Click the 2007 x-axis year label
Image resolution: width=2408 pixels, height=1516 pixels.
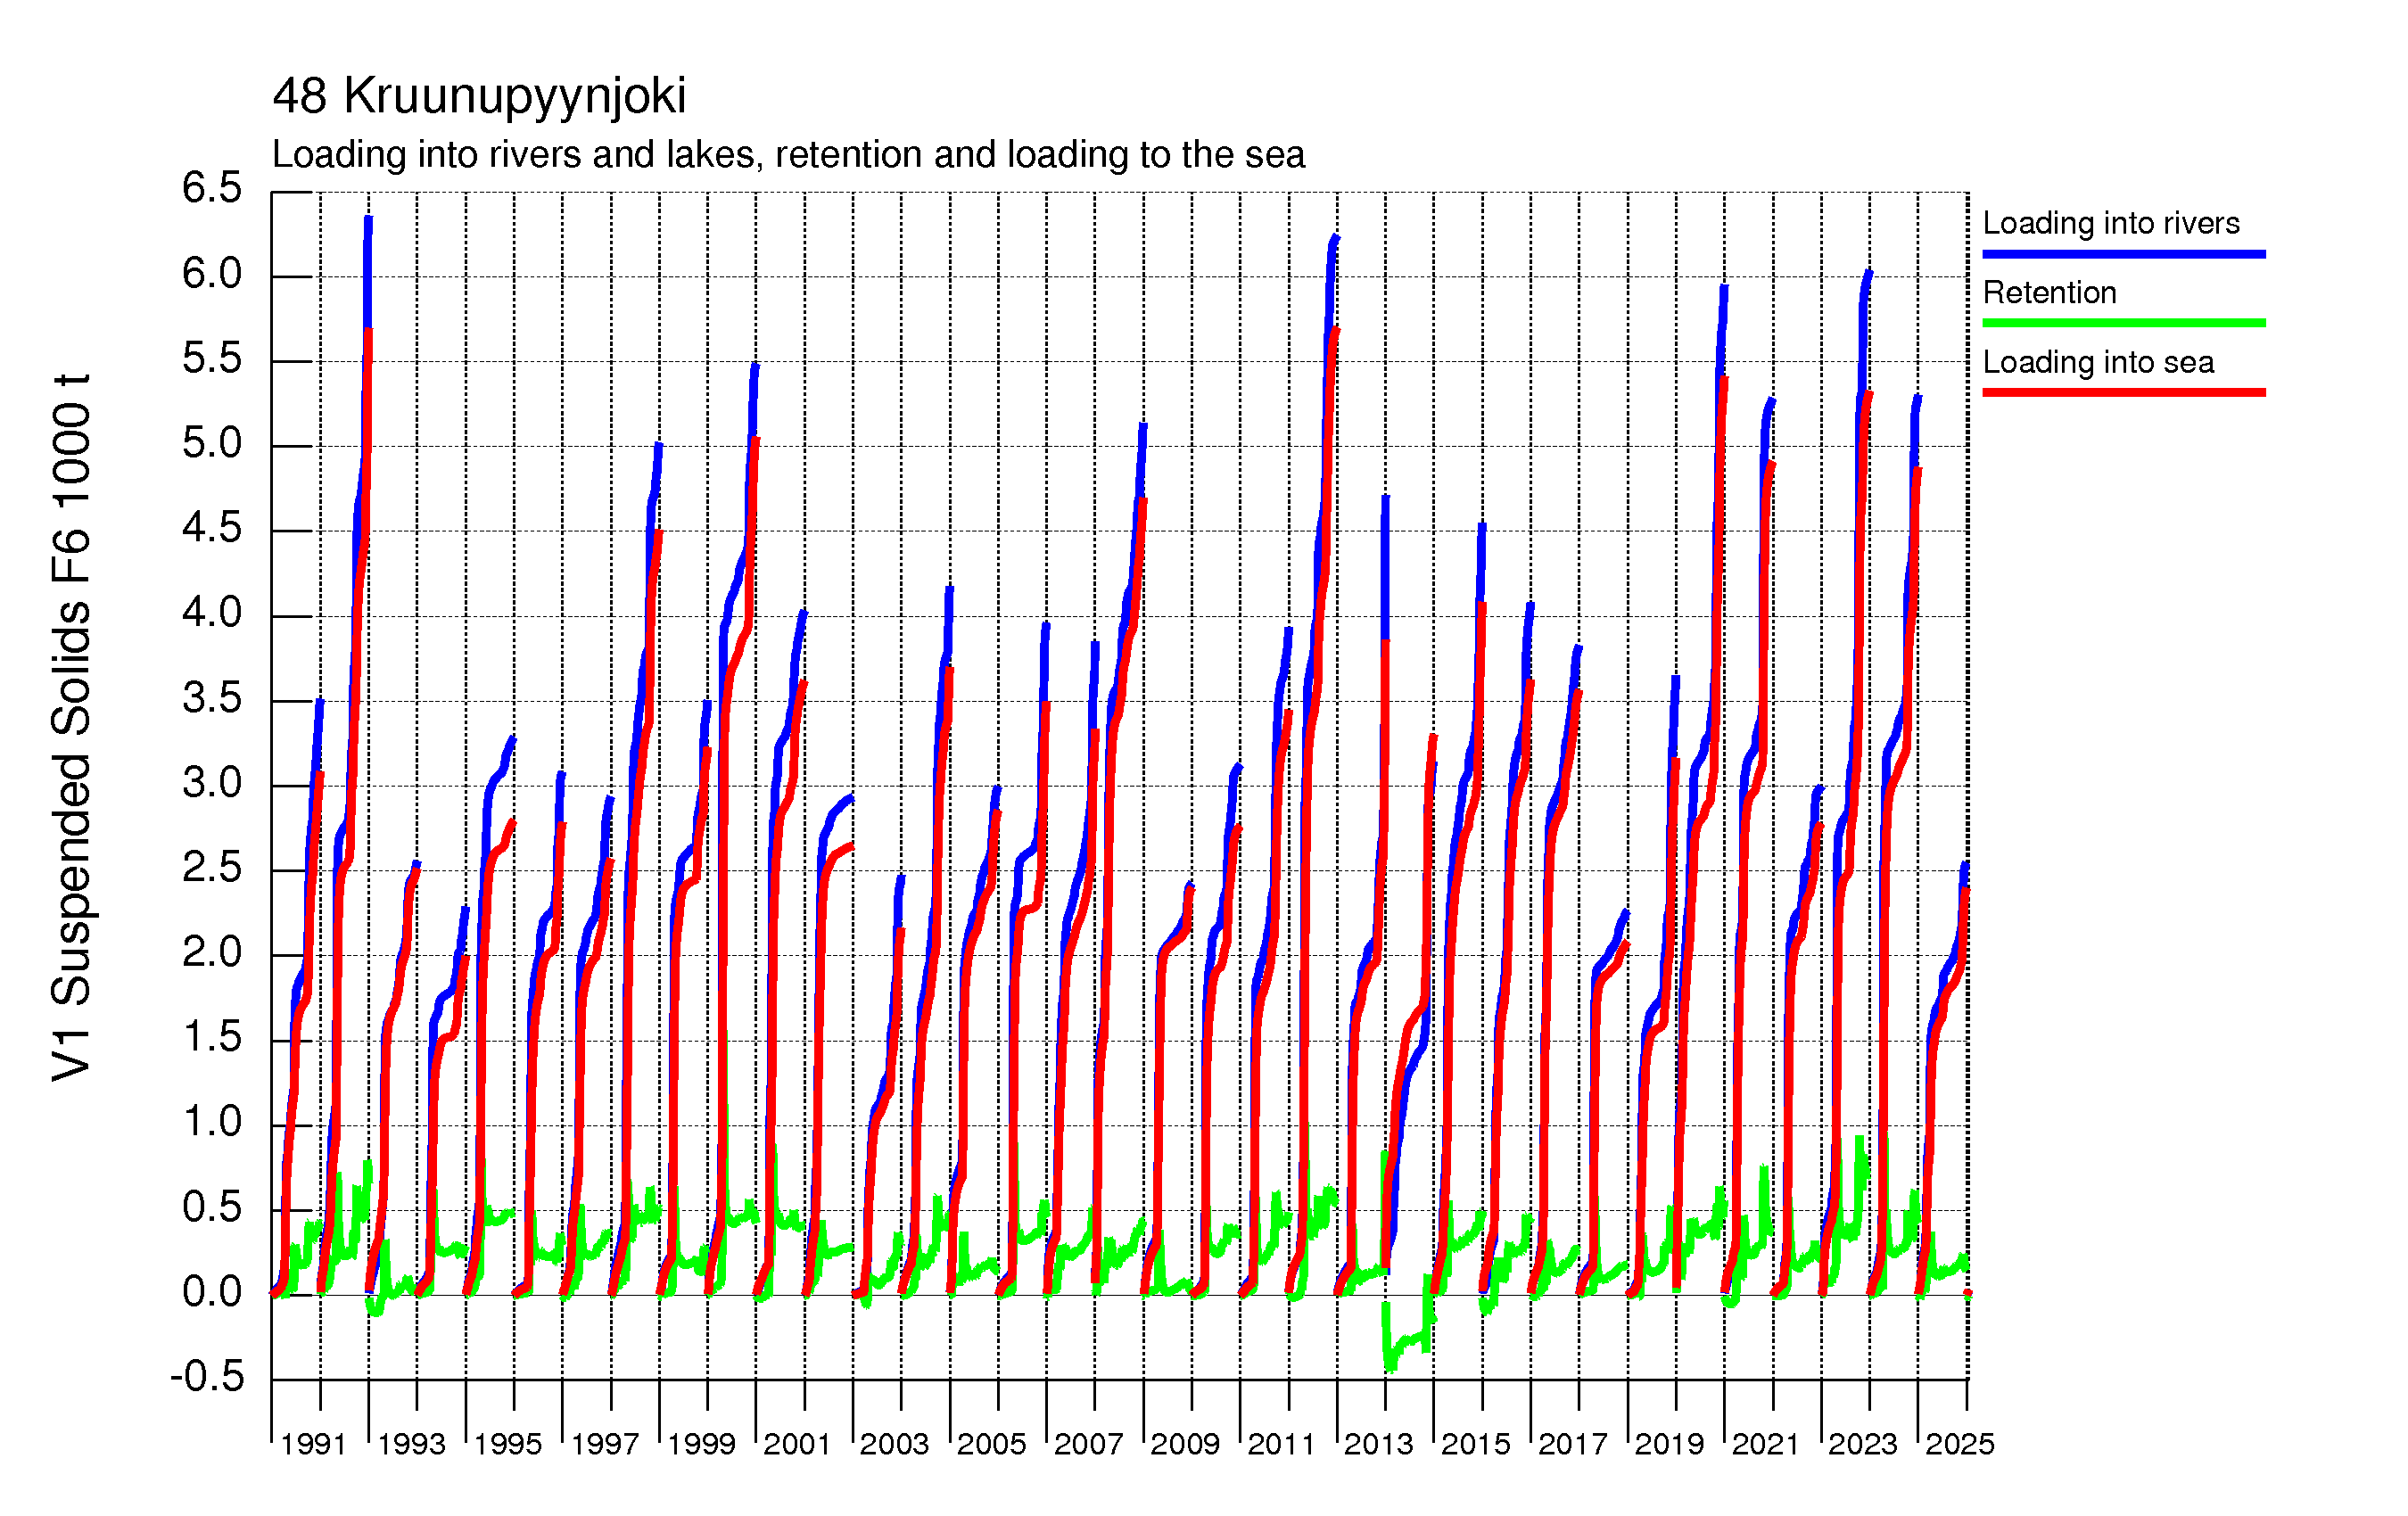pyautogui.click(x=1088, y=1444)
